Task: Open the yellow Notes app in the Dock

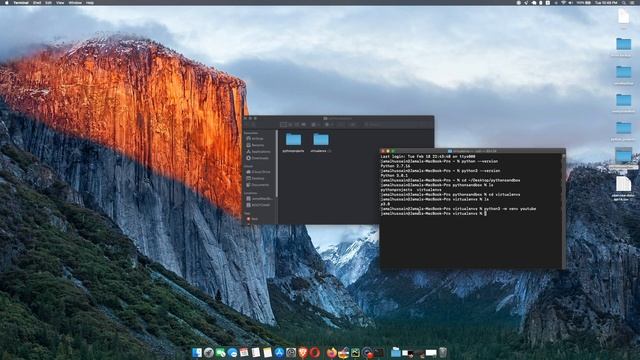Action: coord(267,352)
